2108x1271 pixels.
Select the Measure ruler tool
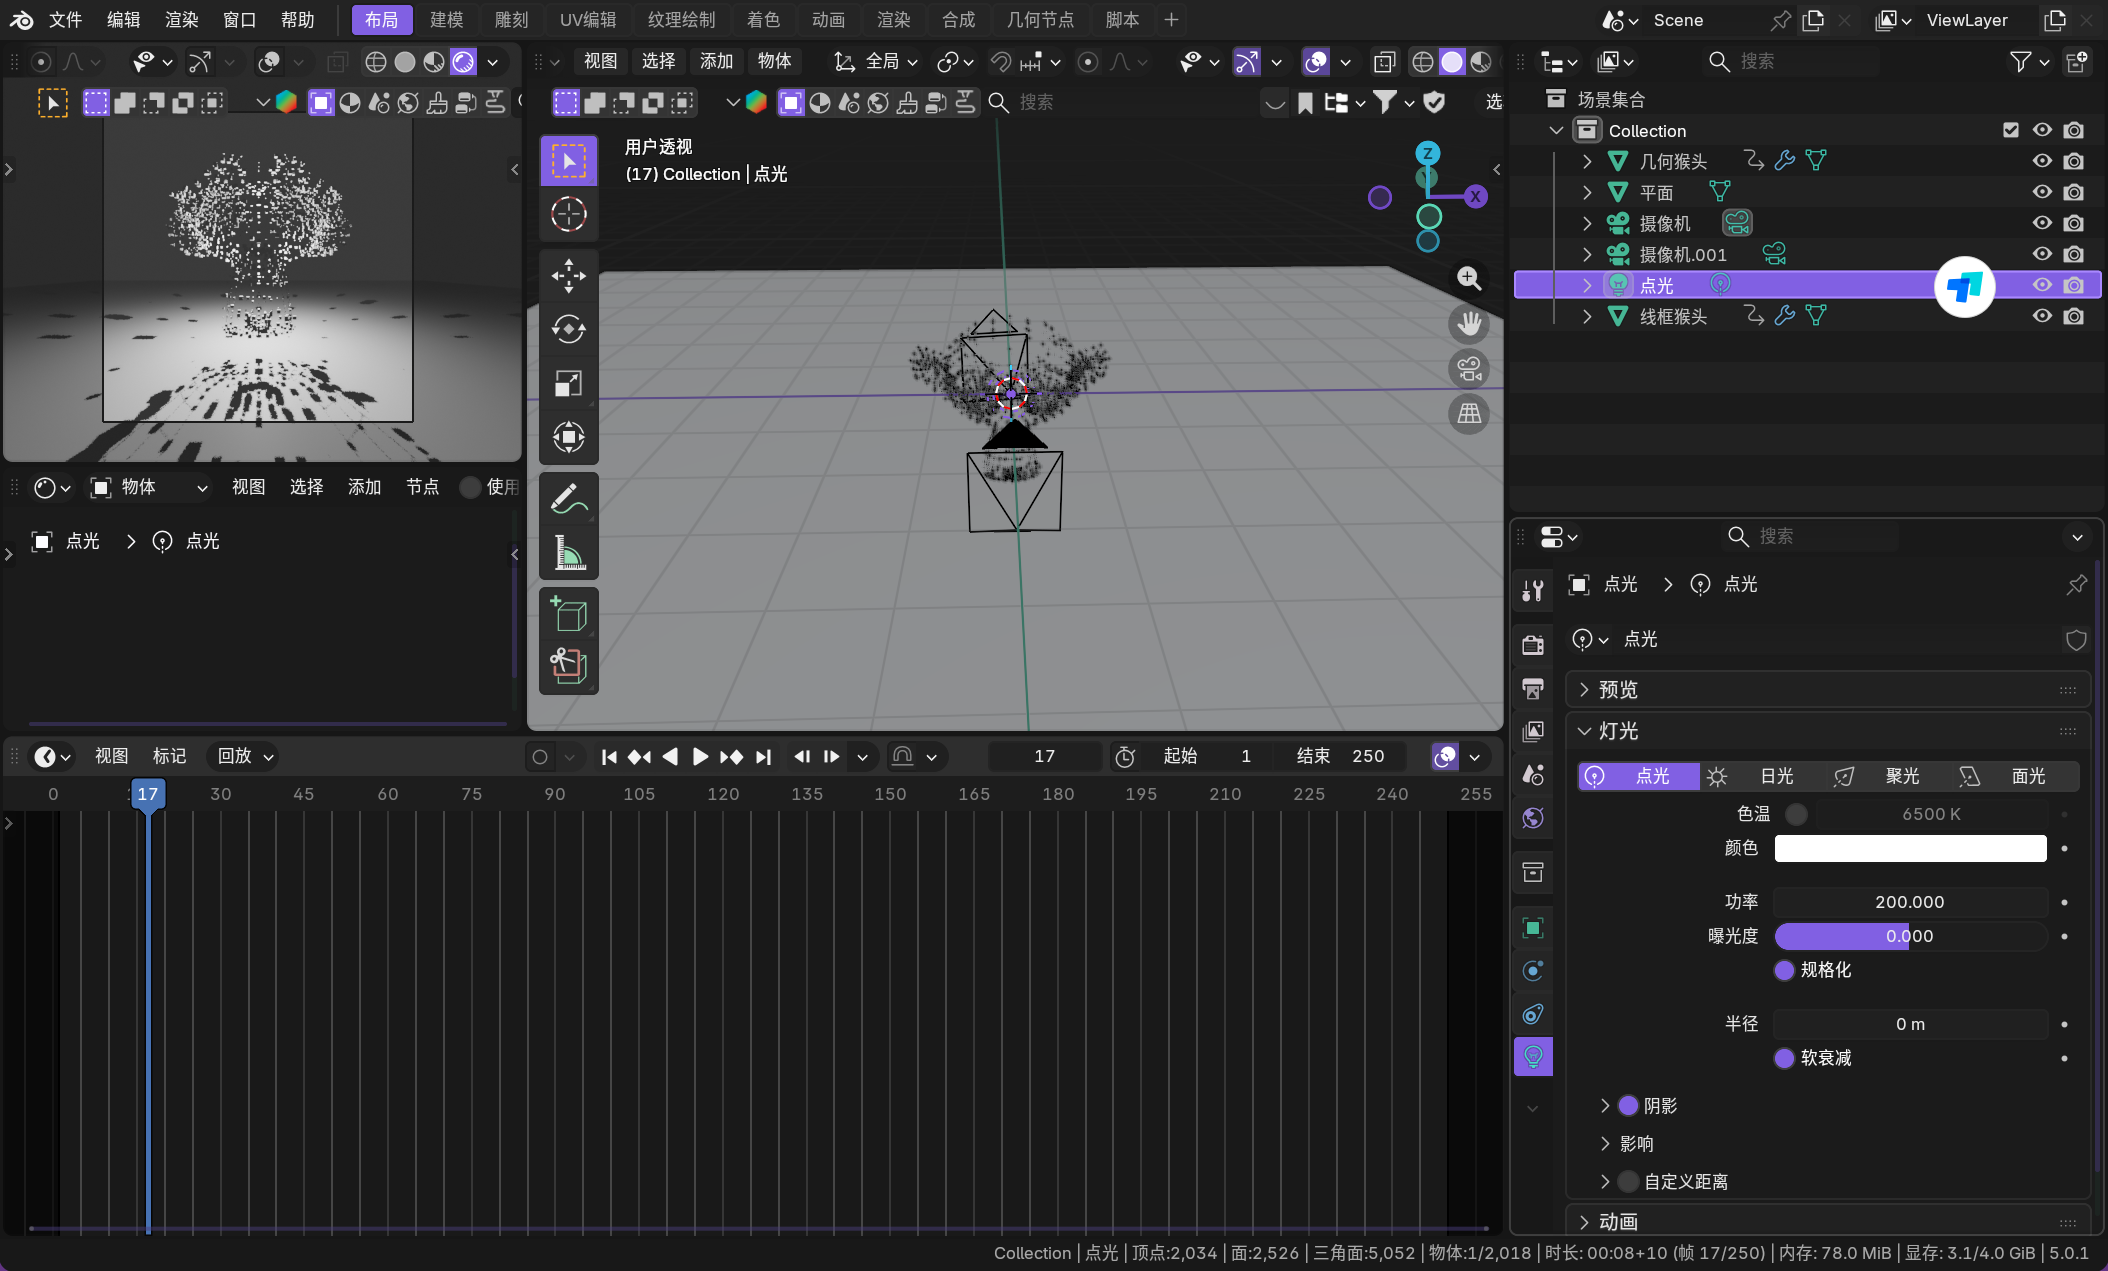click(x=568, y=552)
